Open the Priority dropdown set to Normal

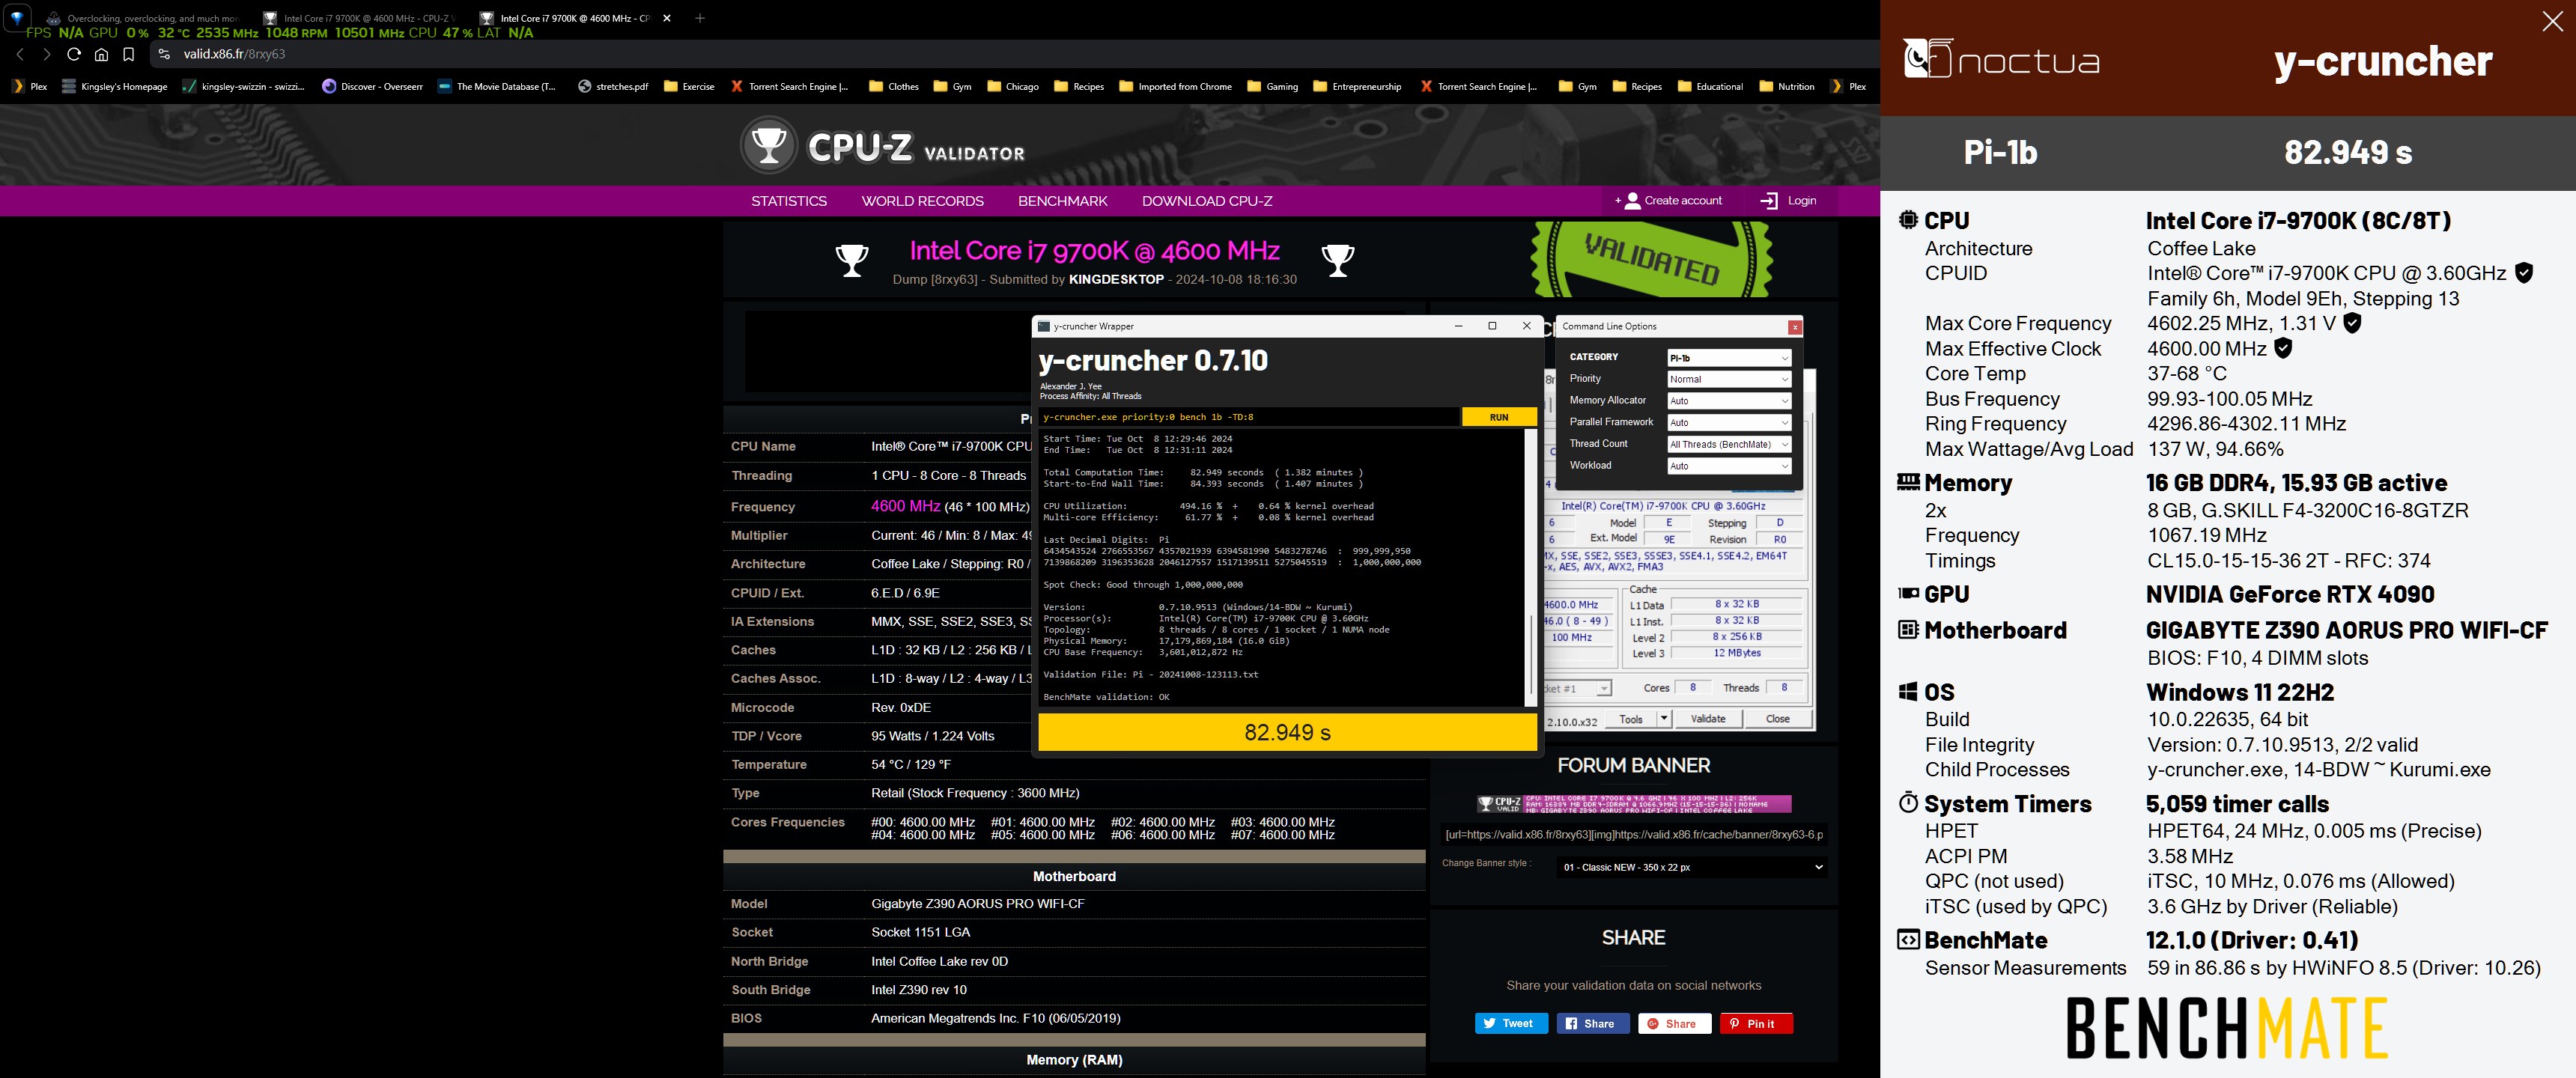tap(1728, 379)
